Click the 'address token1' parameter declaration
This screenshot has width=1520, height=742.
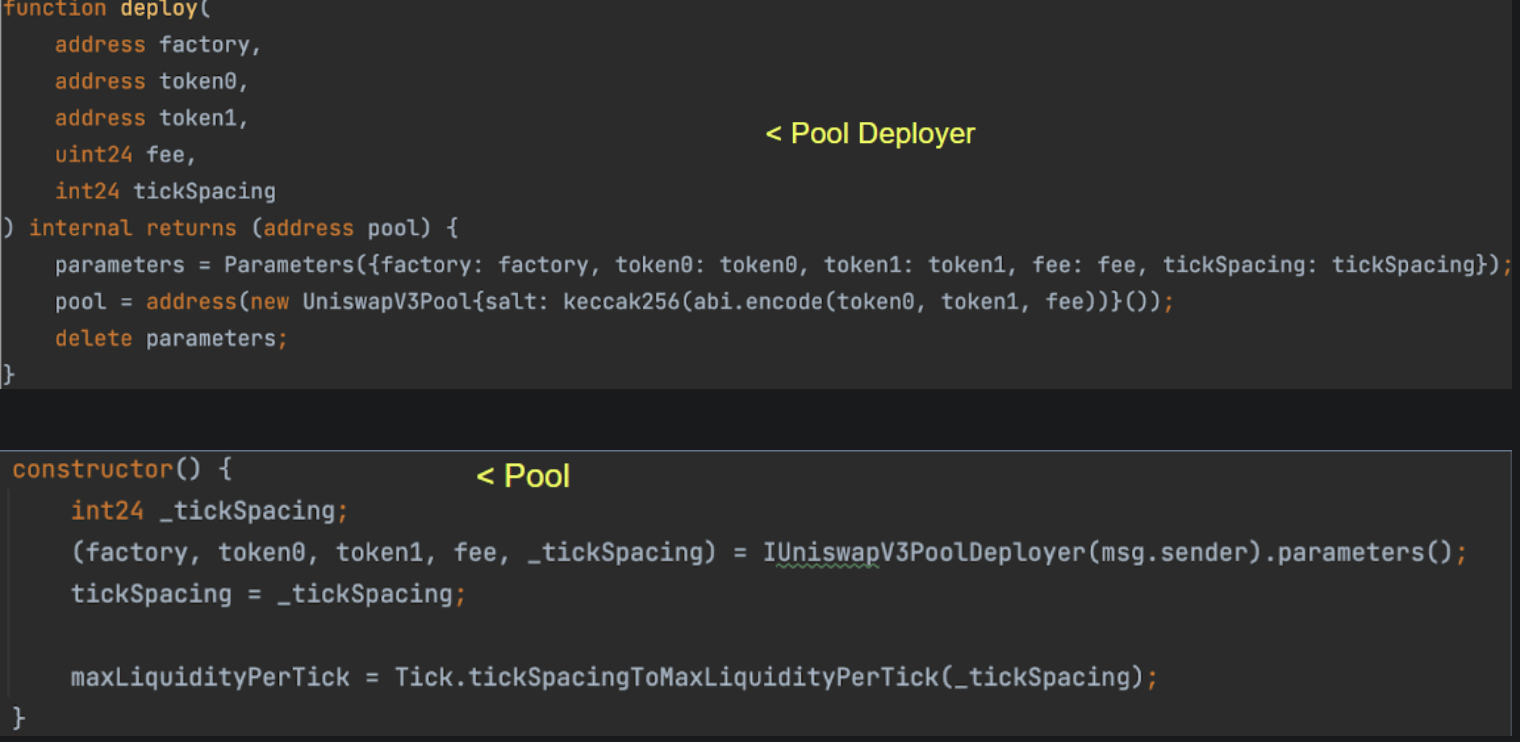150,118
